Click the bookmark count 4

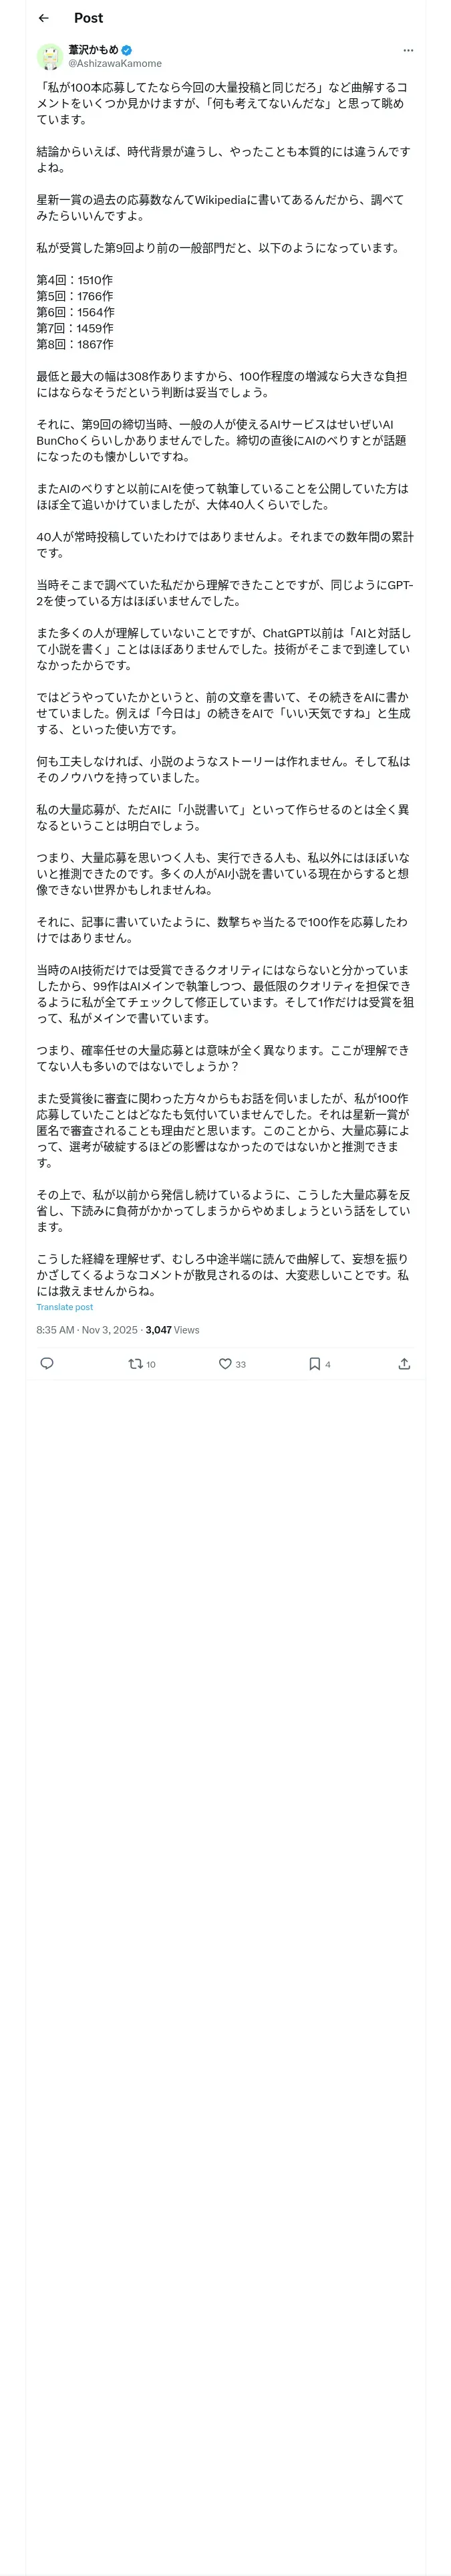pyautogui.click(x=327, y=1364)
